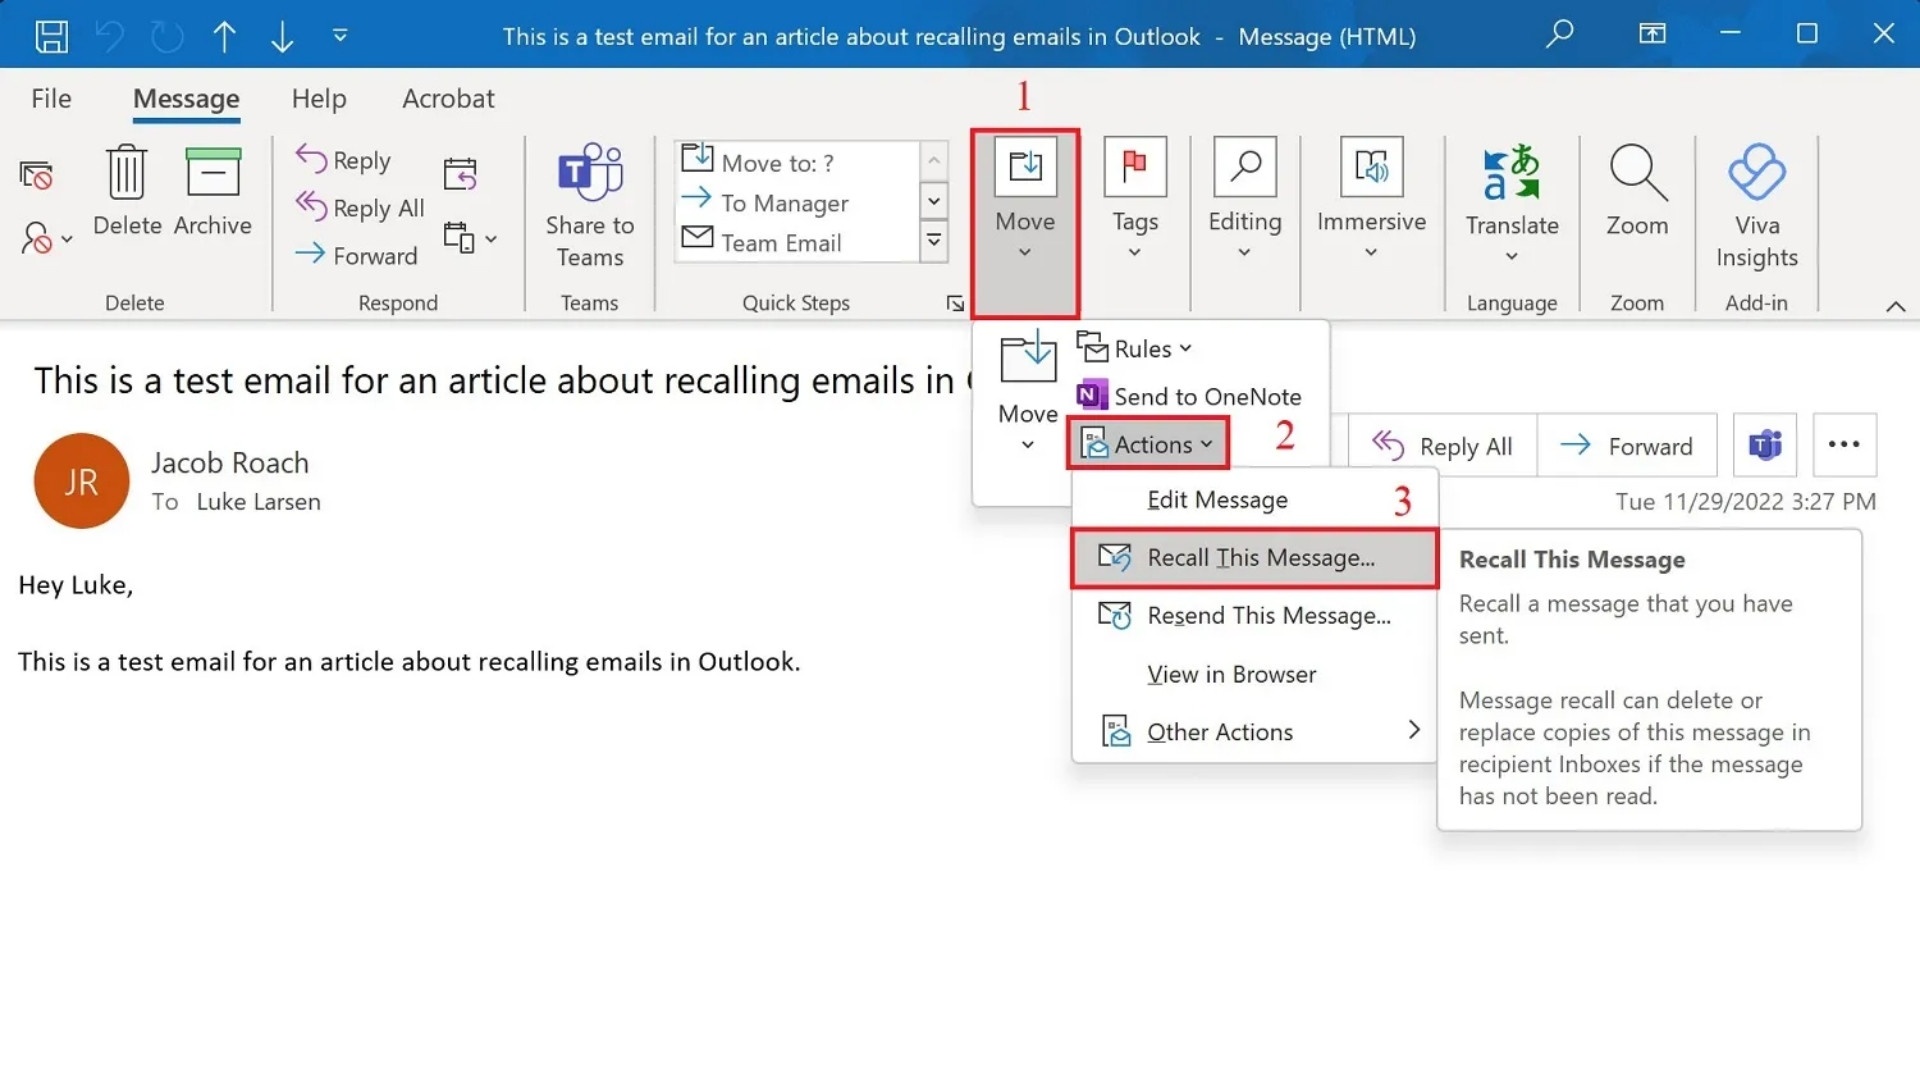Viewport: 1920px width, 1080px height.
Task: Click the date Tue 11/29/2022 3:27 PM
Action: (x=1745, y=501)
